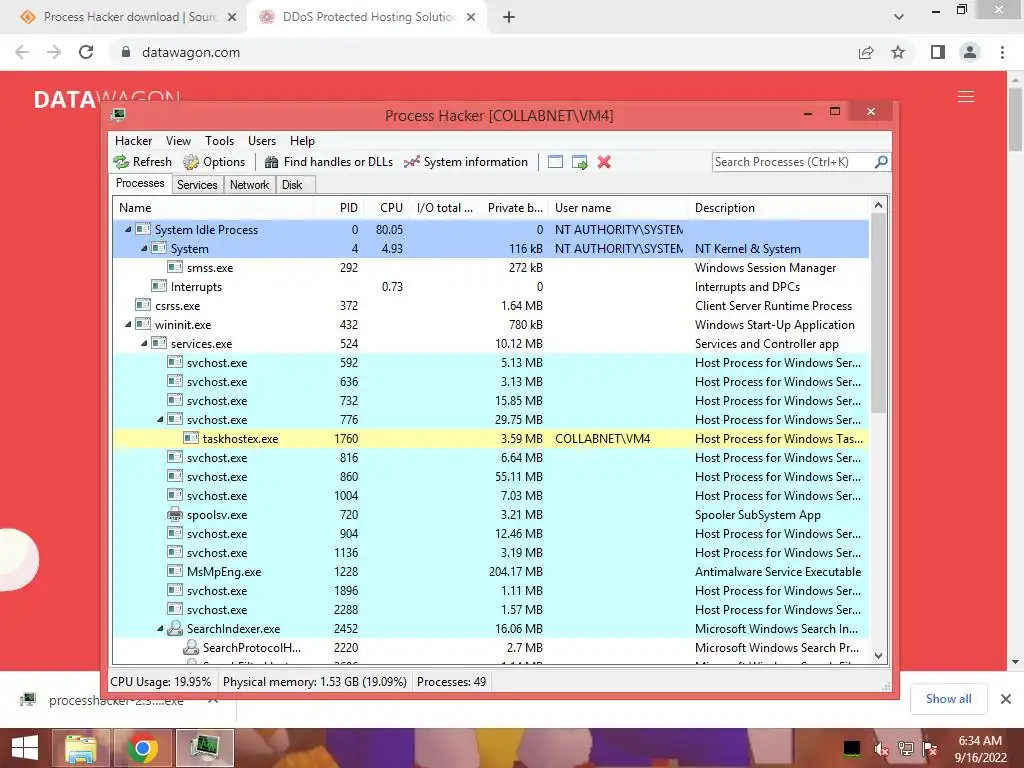
Task: Click the Search Processes input field
Action: click(793, 162)
